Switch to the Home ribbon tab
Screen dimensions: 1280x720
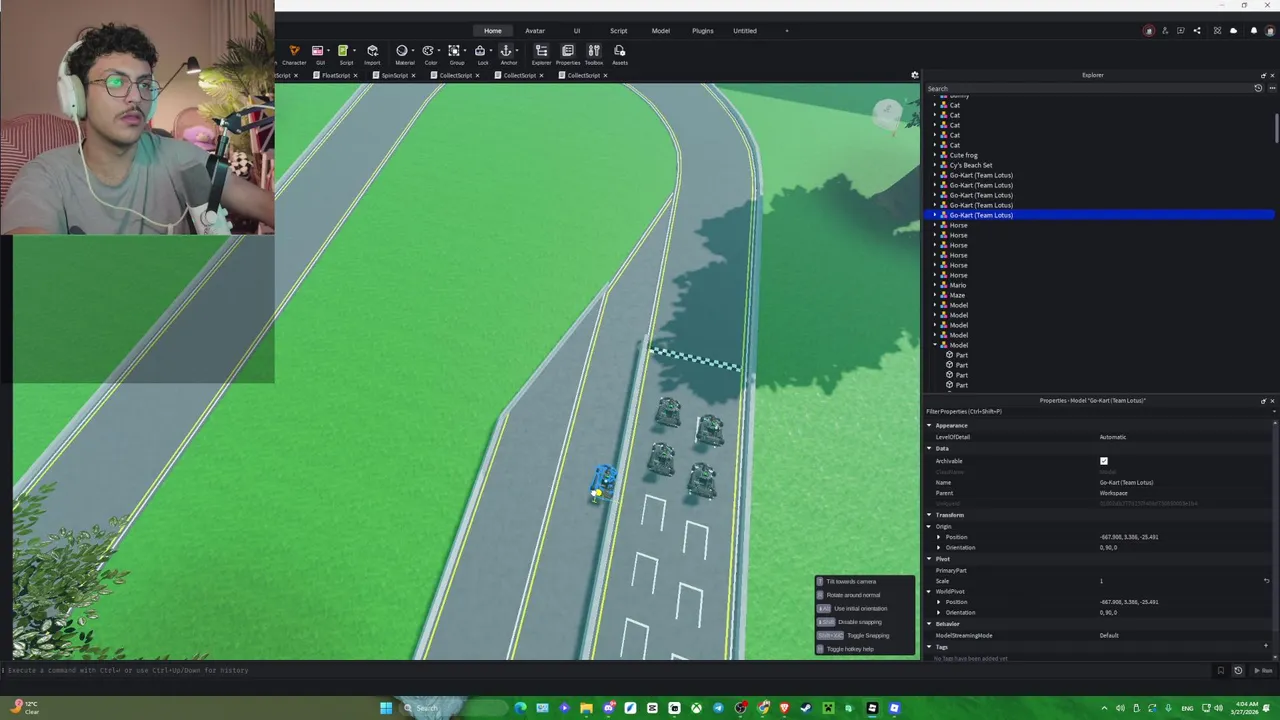(x=493, y=31)
